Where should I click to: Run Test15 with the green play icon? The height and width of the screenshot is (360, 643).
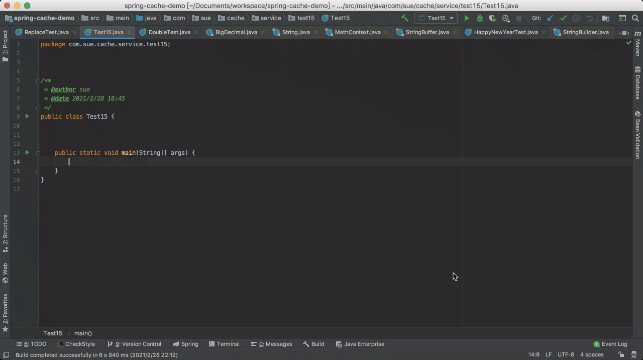coord(466,18)
